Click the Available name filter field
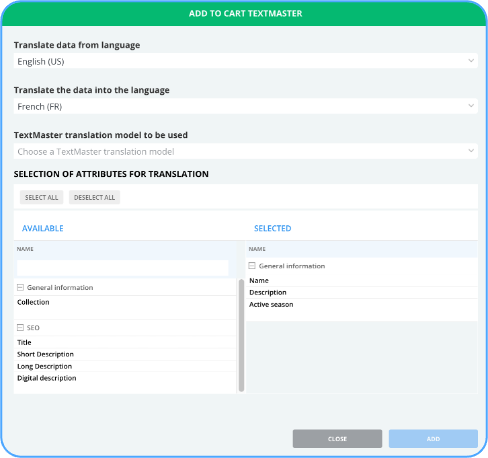 (x=123, y=268)
